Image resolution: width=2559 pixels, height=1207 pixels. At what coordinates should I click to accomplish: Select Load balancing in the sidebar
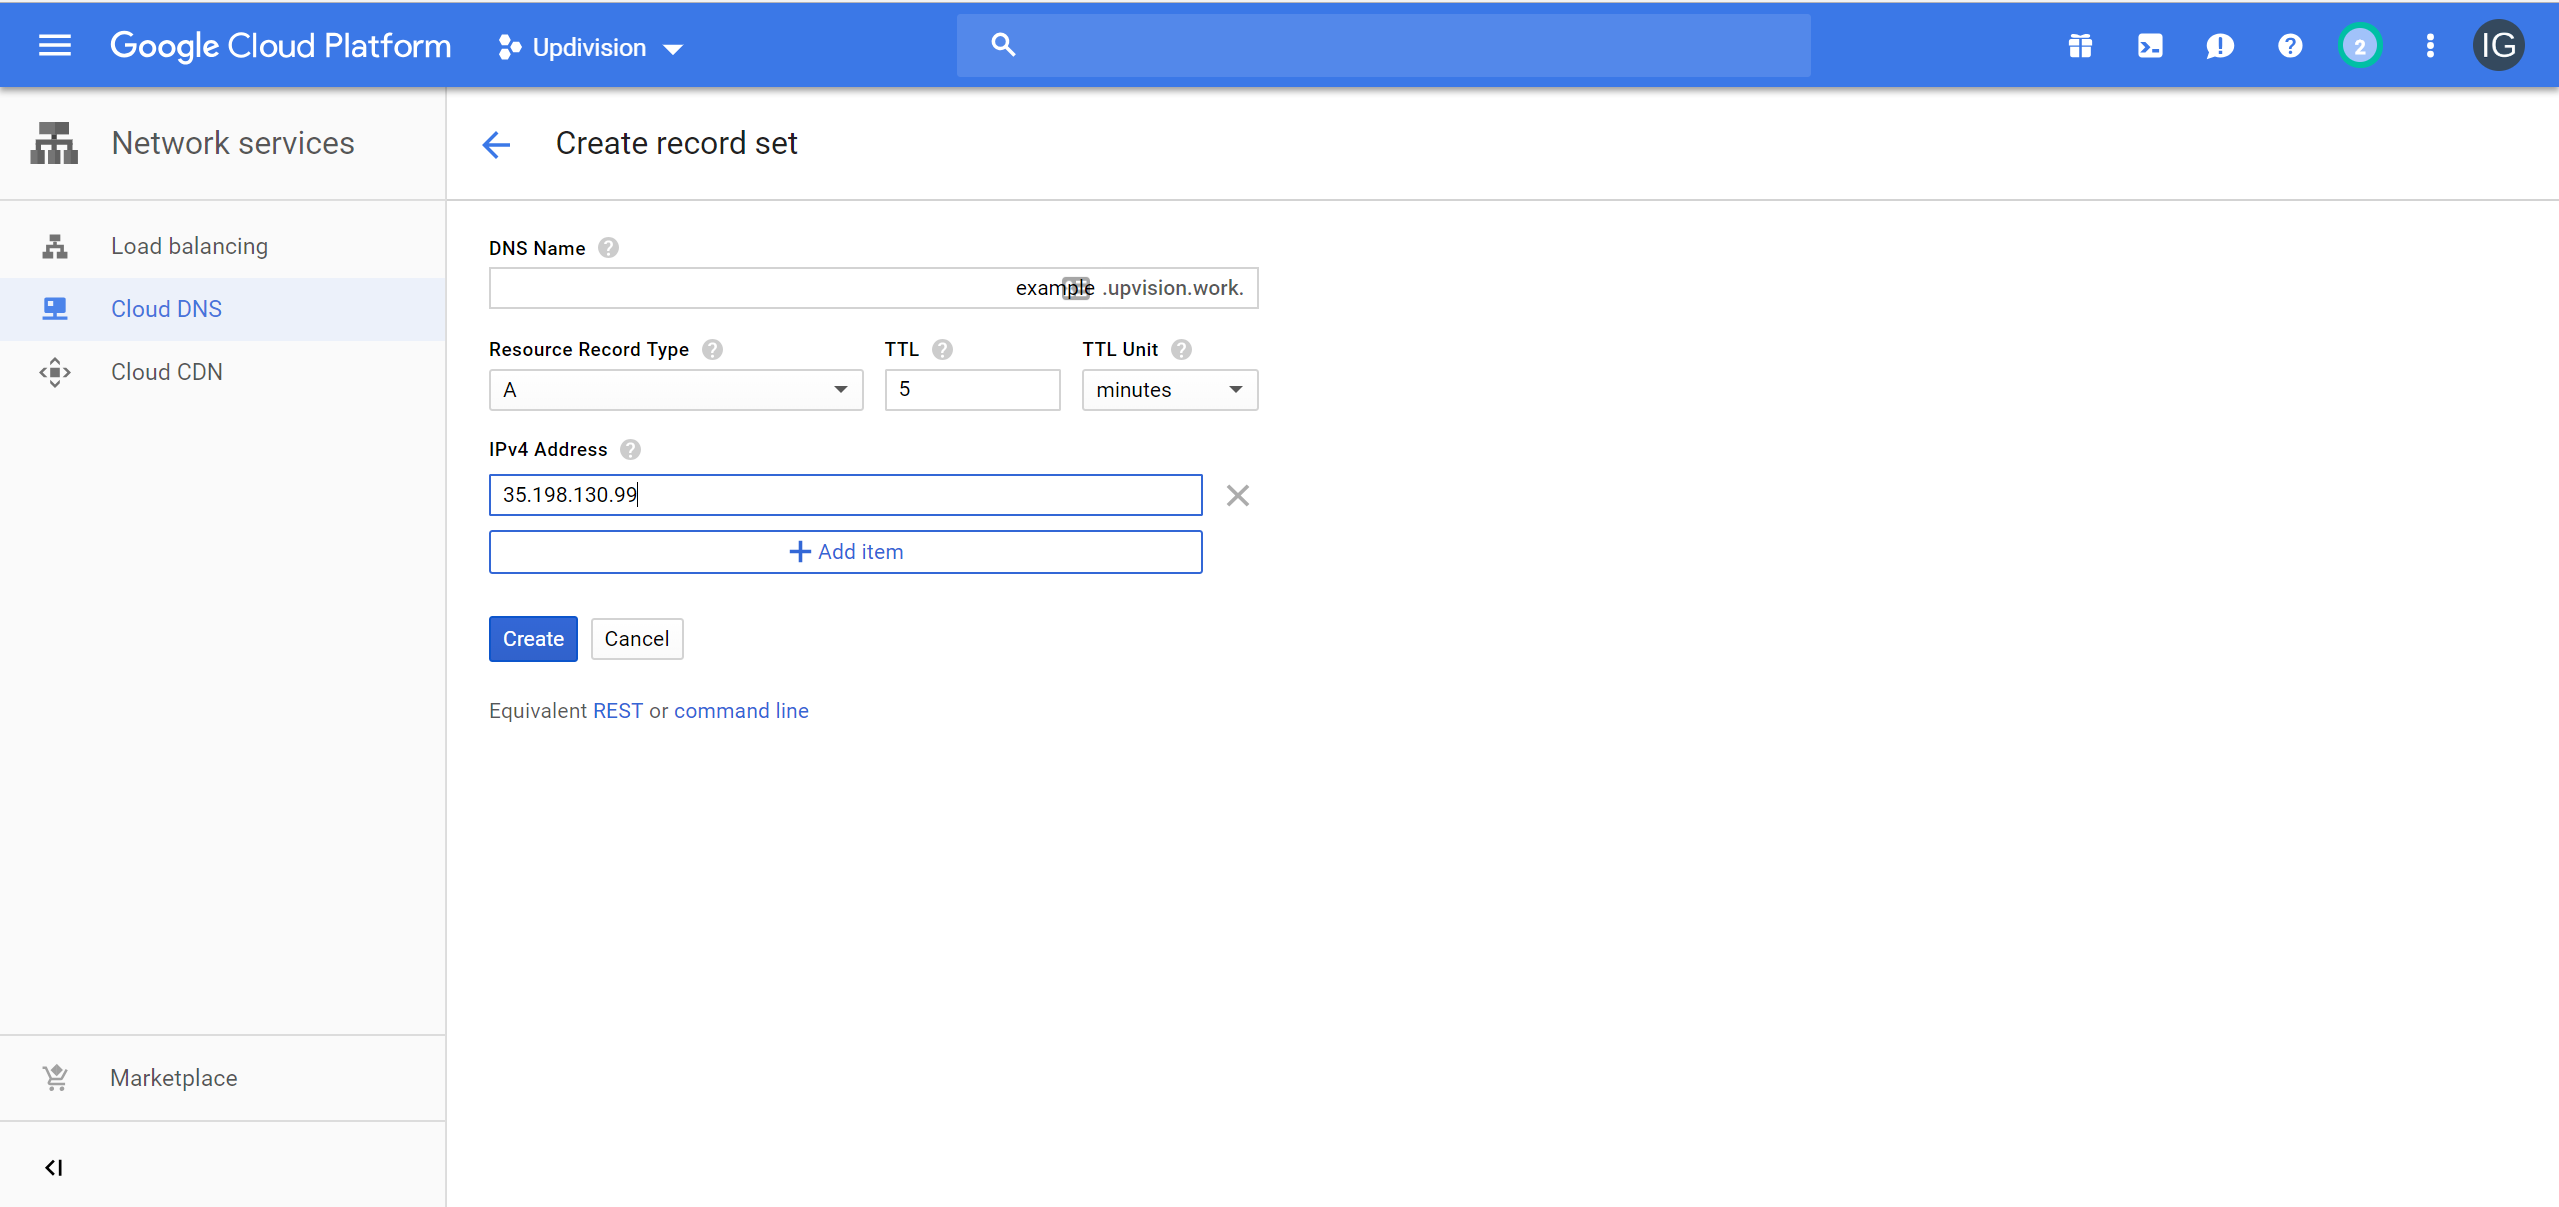point(189,245)
